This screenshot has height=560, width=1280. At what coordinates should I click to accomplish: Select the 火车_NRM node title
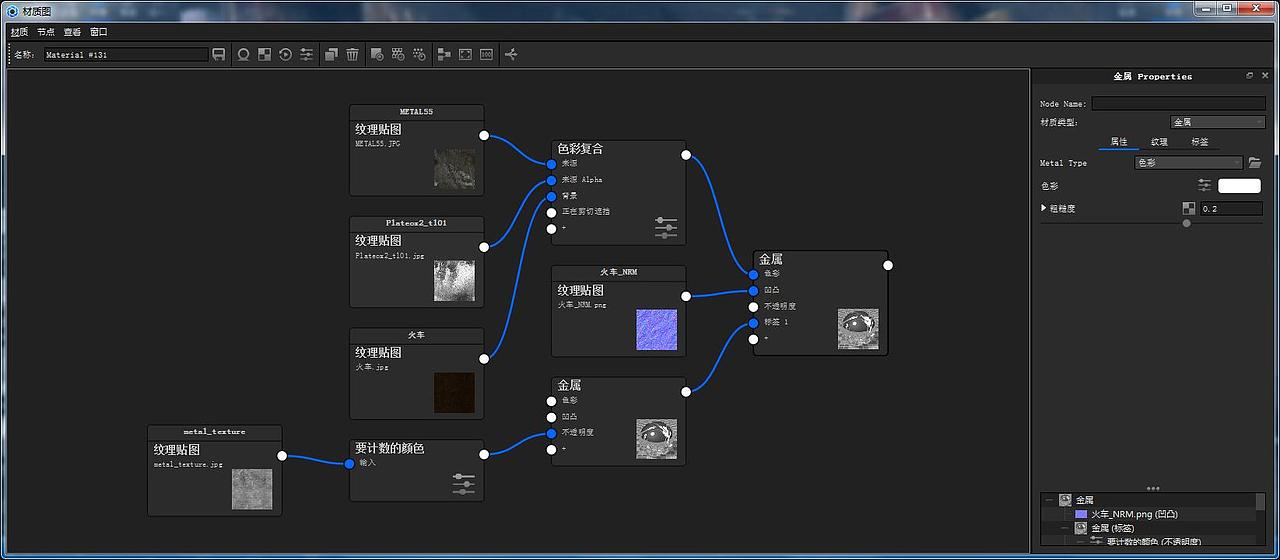[x=618, y=272]
